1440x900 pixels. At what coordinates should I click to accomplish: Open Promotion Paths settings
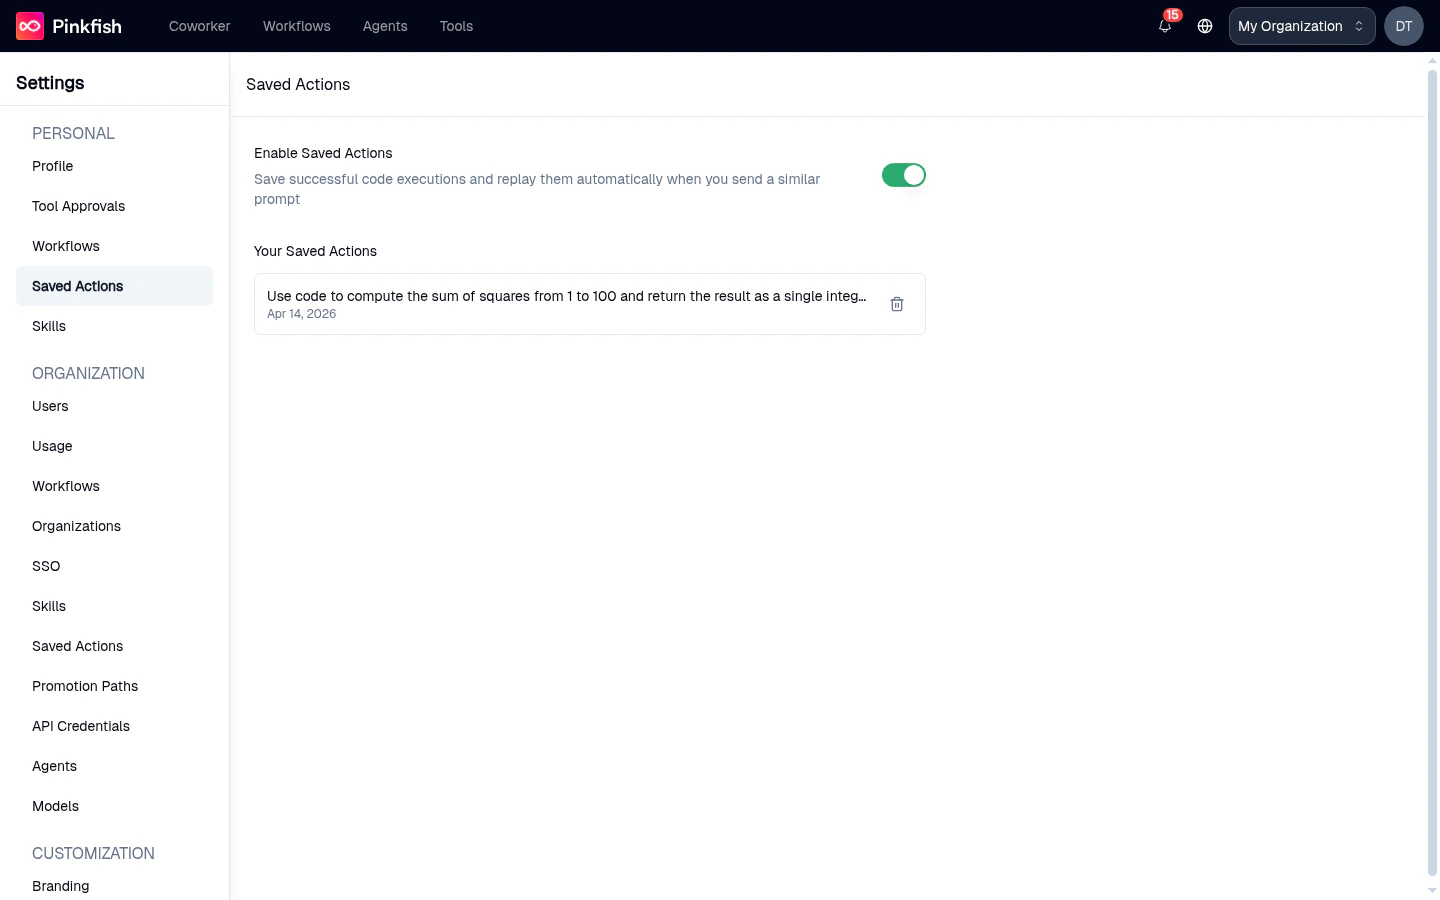click(x=85, y=686)
